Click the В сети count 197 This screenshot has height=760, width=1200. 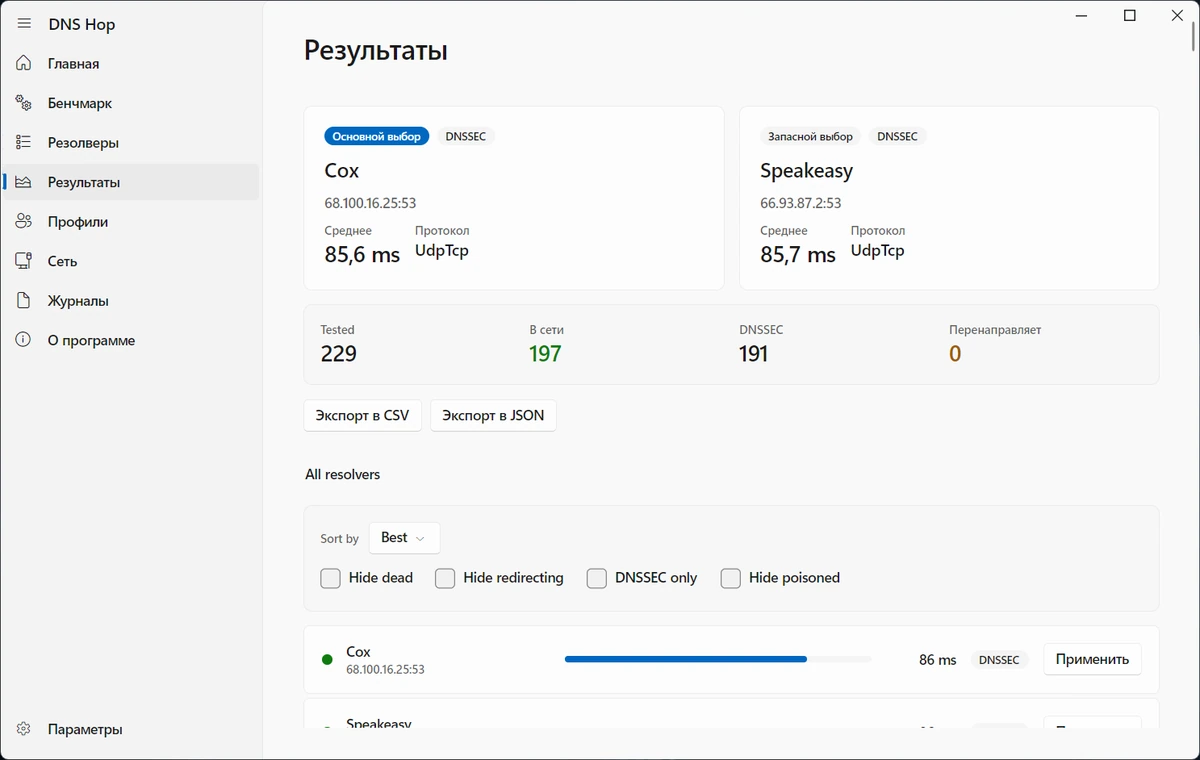[x=546, y=354]
